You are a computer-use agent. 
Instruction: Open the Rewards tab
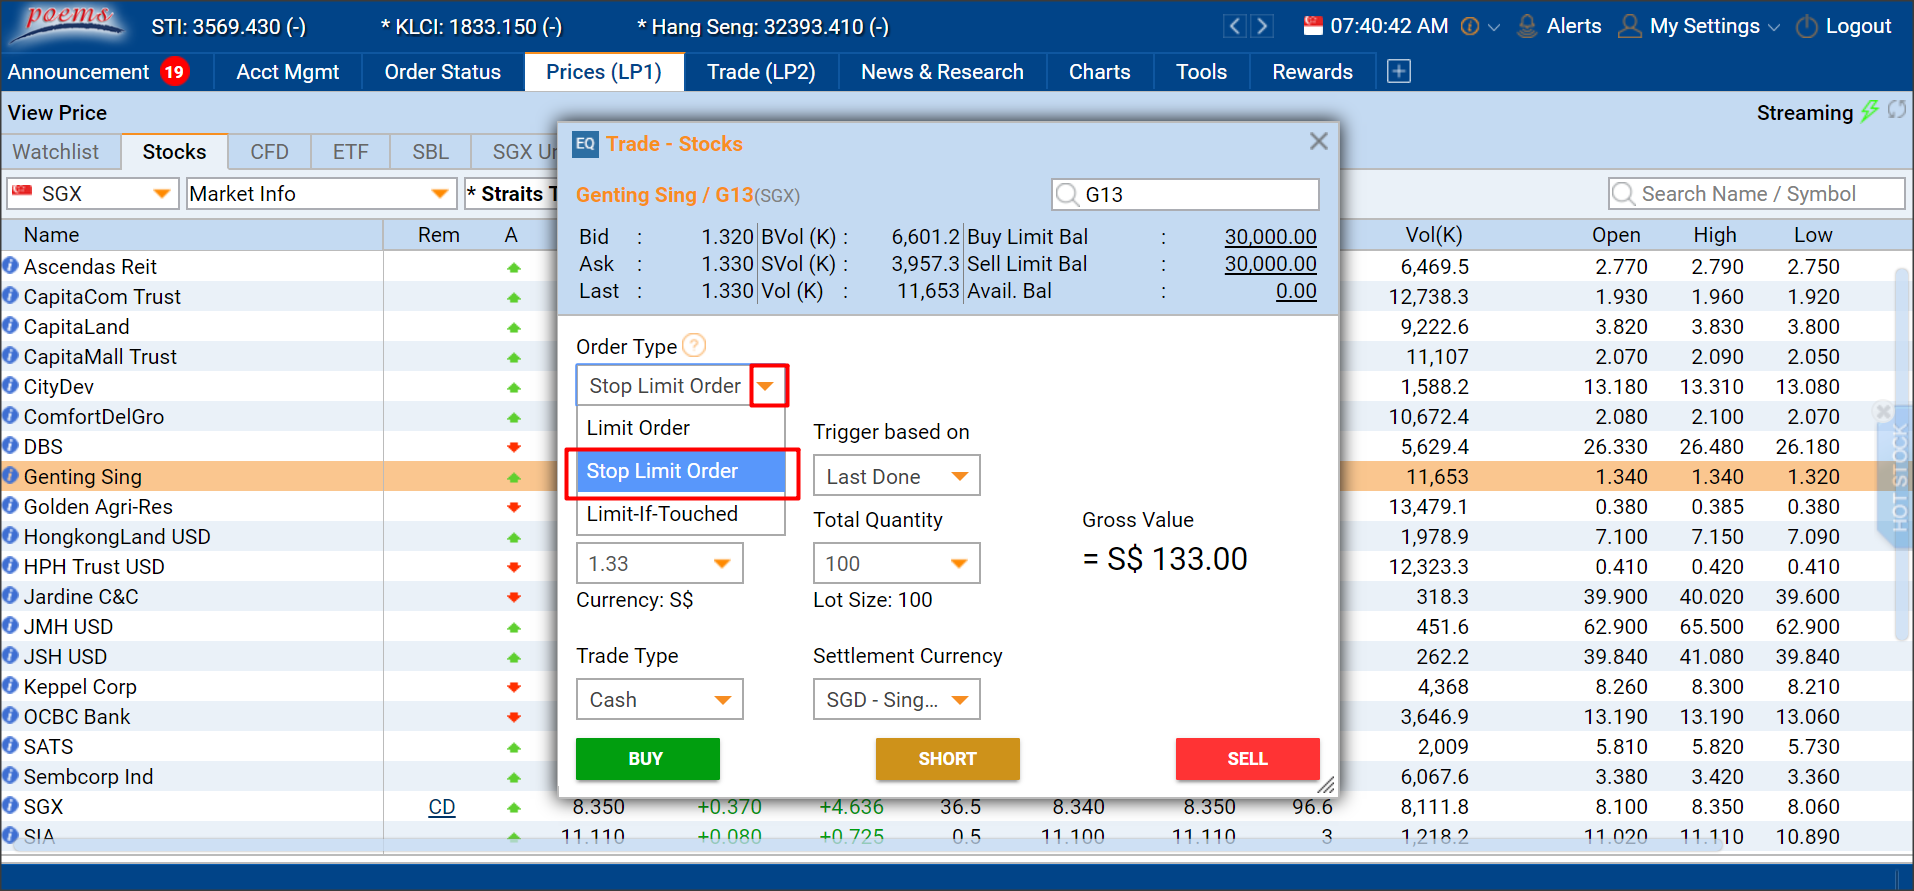click(x=1312, y=72)
